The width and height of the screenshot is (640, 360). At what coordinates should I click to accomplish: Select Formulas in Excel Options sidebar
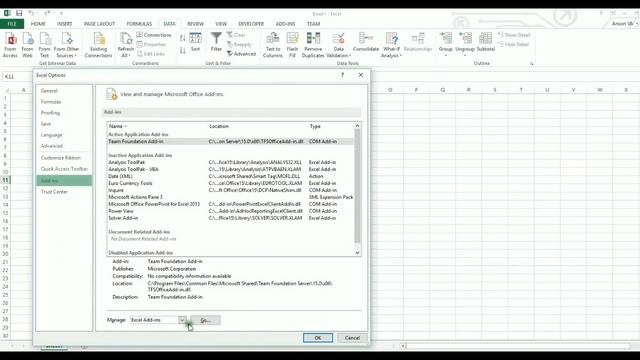tap(64, 102)
